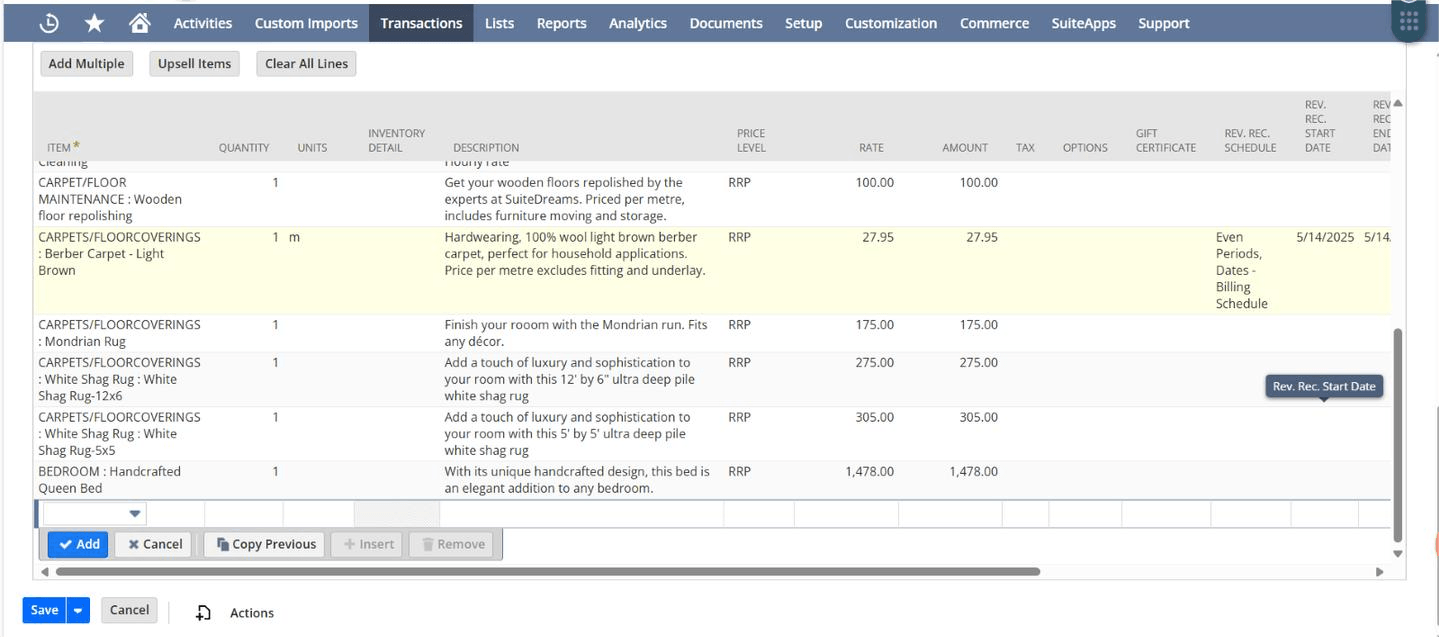1439x637 pixels.
Task: Select the Berber Carpet Light Brown line
Action: (119, 254)
